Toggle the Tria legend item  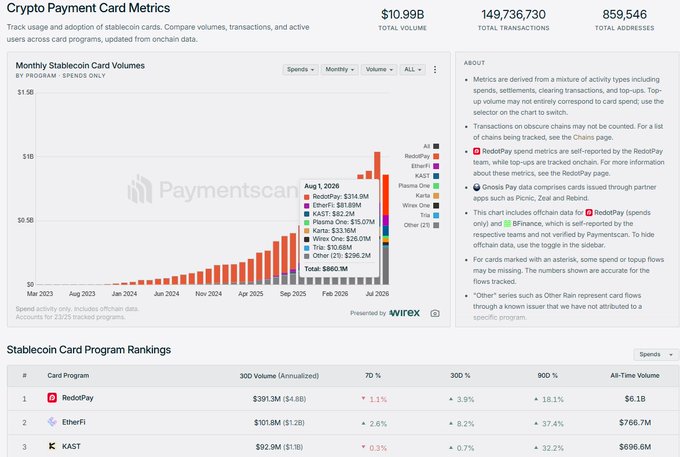click(429, 215)
